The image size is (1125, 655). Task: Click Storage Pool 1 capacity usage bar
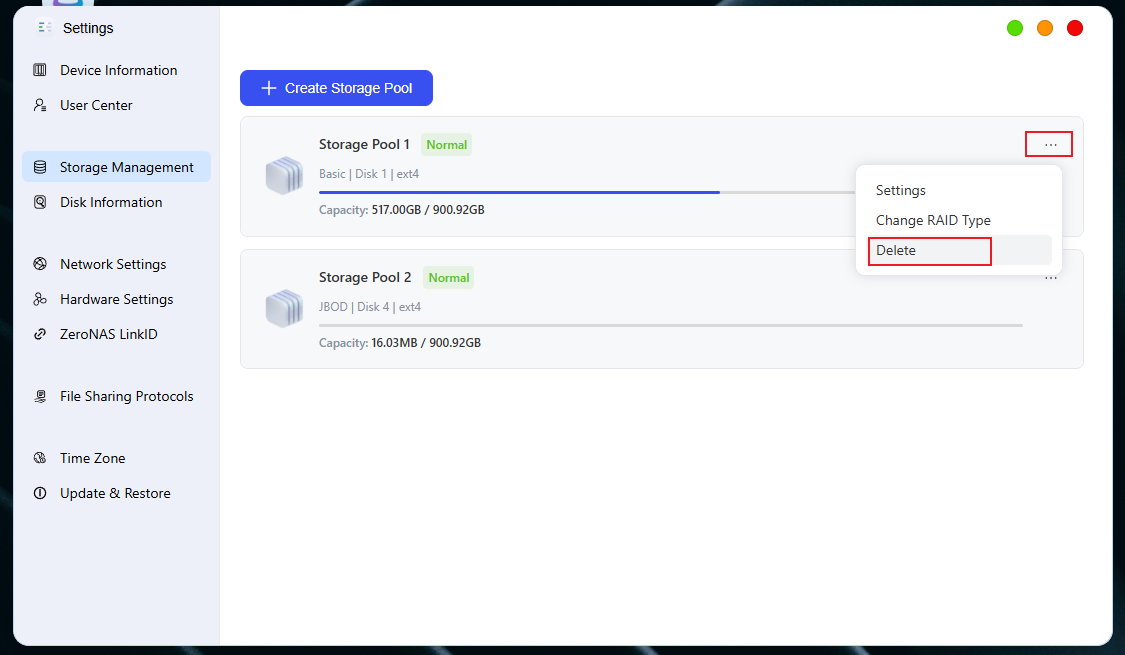[587, 192]
